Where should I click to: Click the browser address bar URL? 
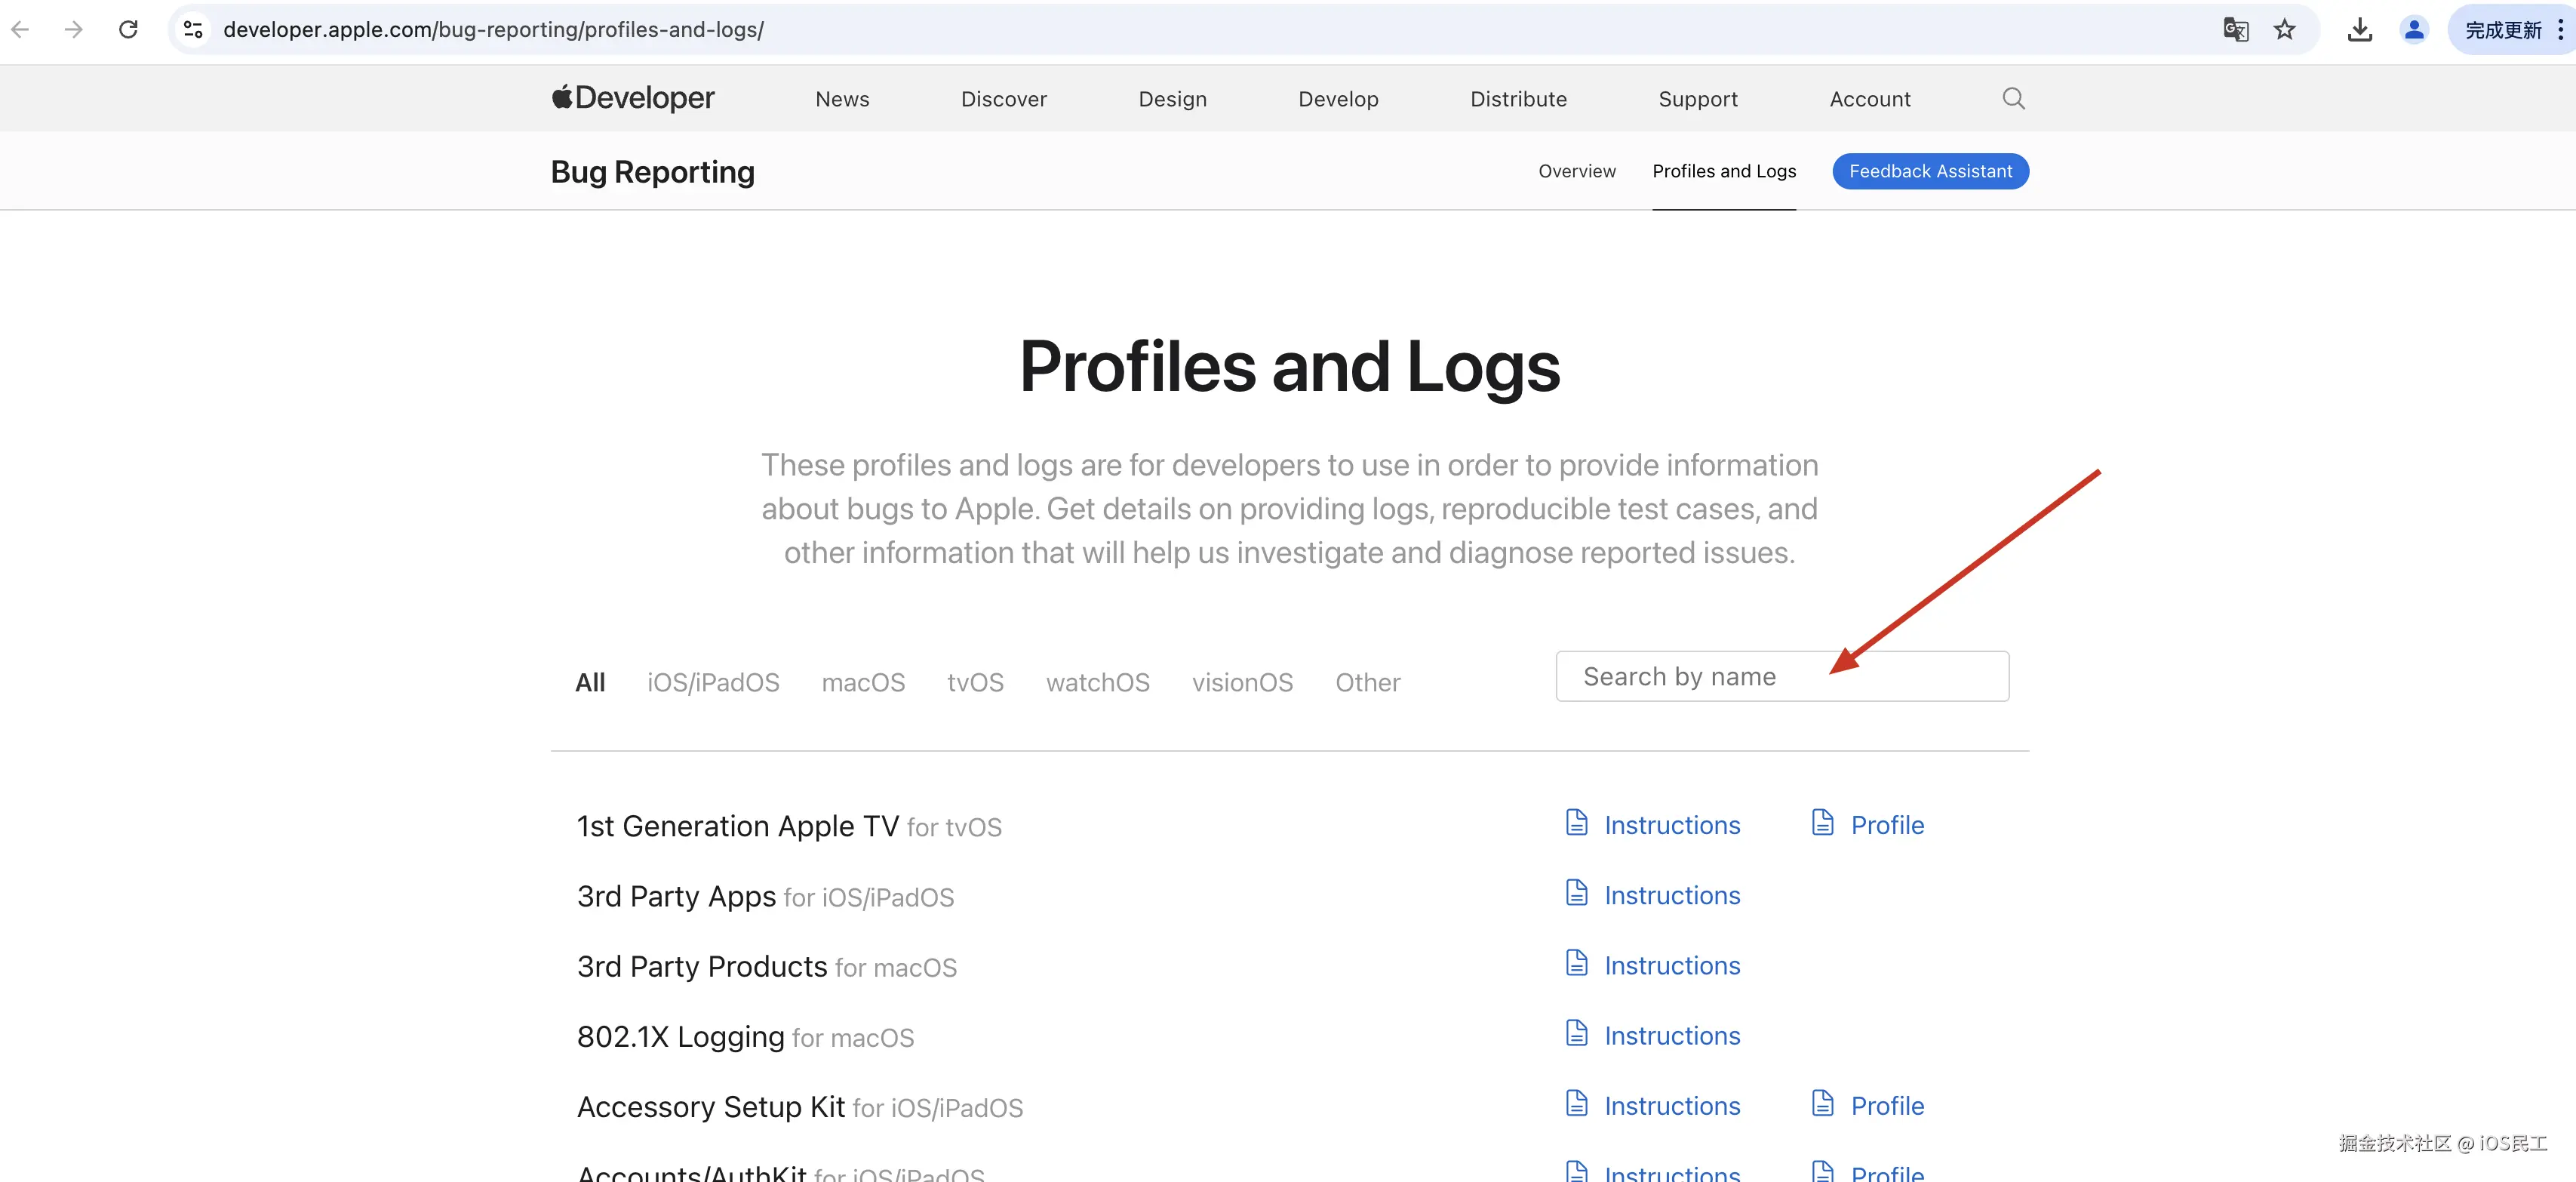pyautogui.click(x=494, y=30)
